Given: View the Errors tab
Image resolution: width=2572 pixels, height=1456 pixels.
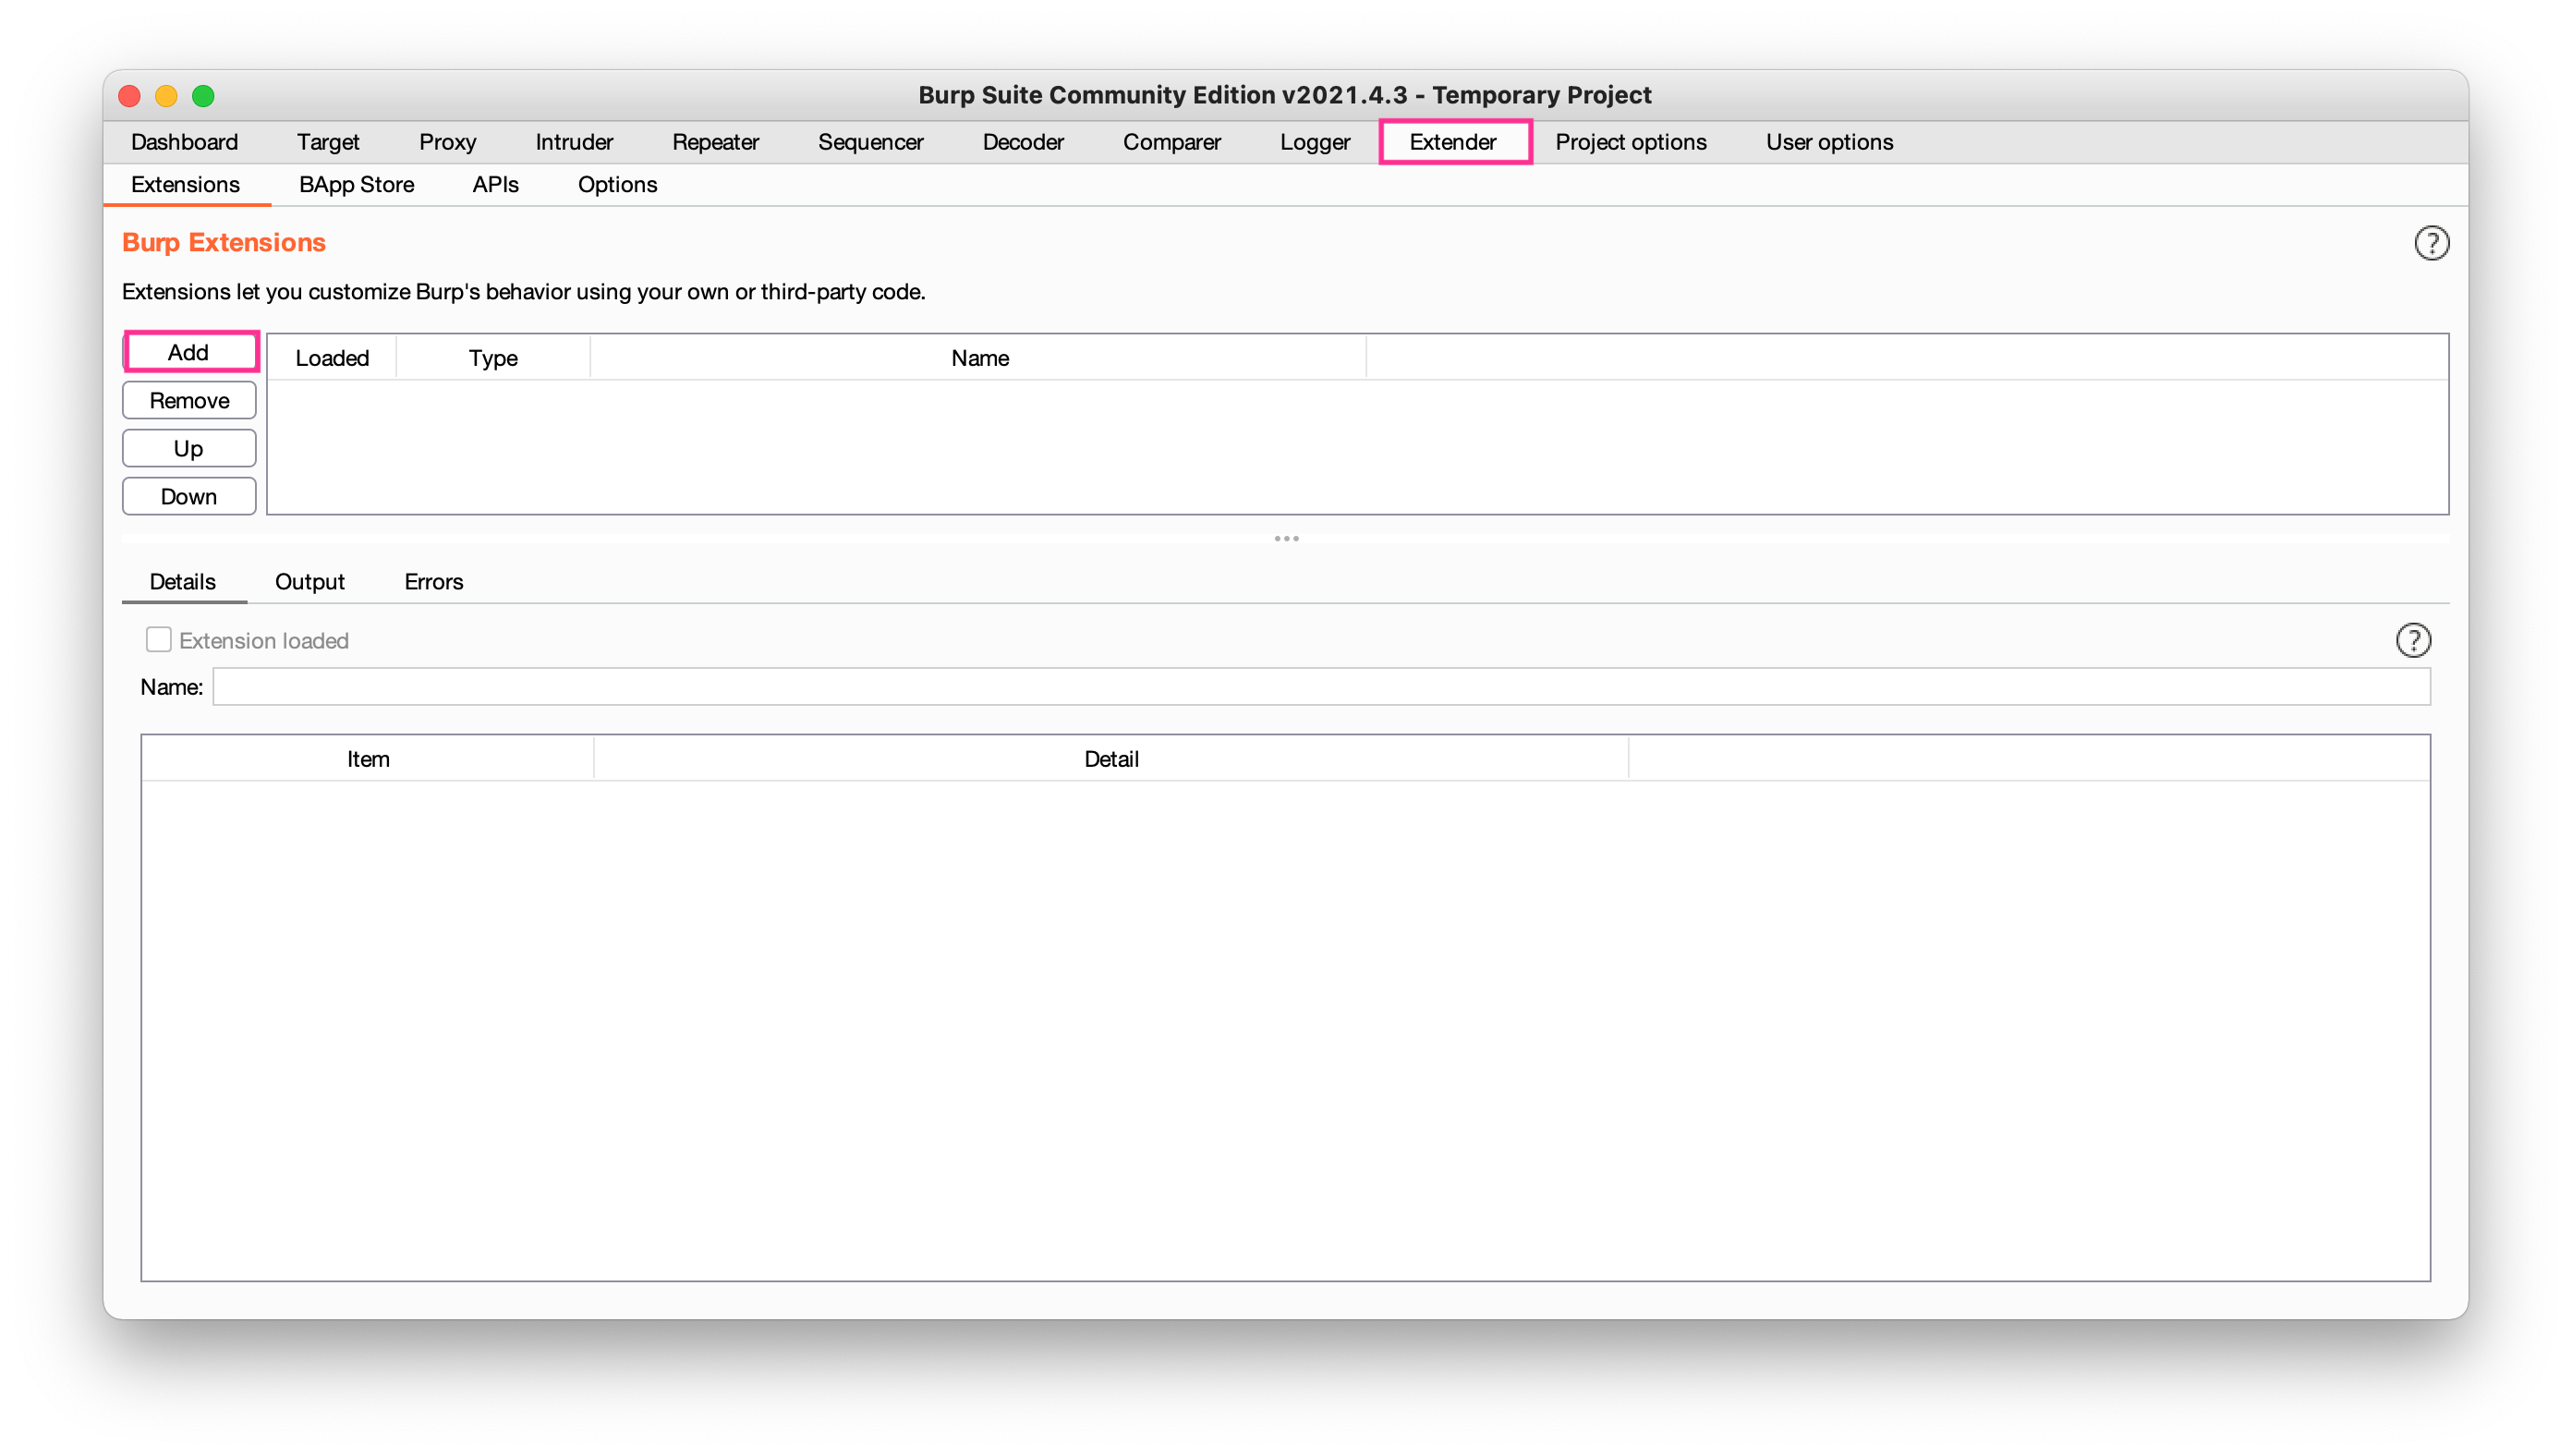Looking at the screenshot, I should [x=433, y=582].
